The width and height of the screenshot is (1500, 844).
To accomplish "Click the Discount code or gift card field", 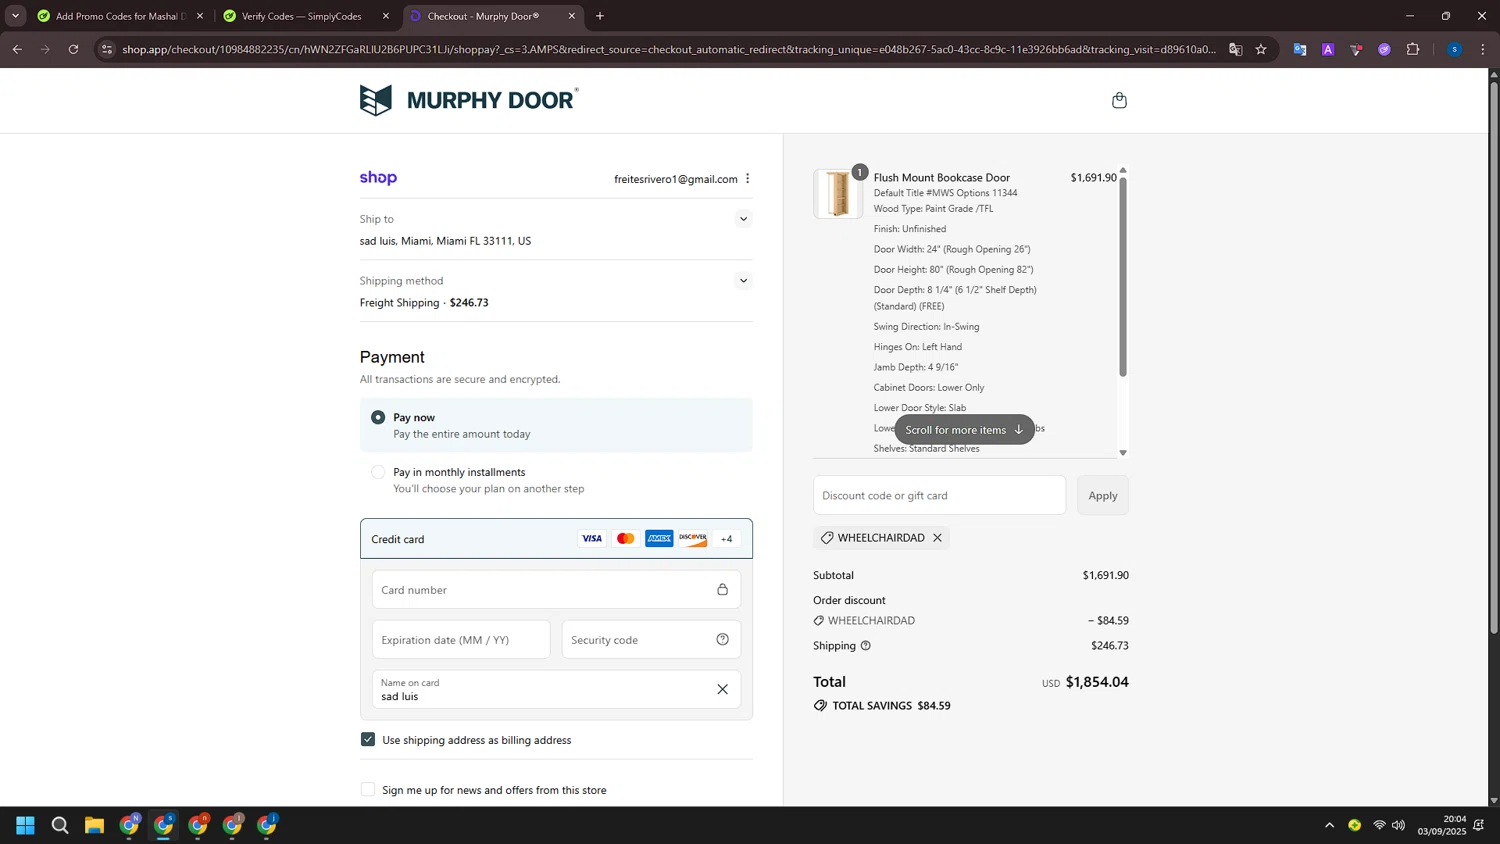I will tap(939, 496).
